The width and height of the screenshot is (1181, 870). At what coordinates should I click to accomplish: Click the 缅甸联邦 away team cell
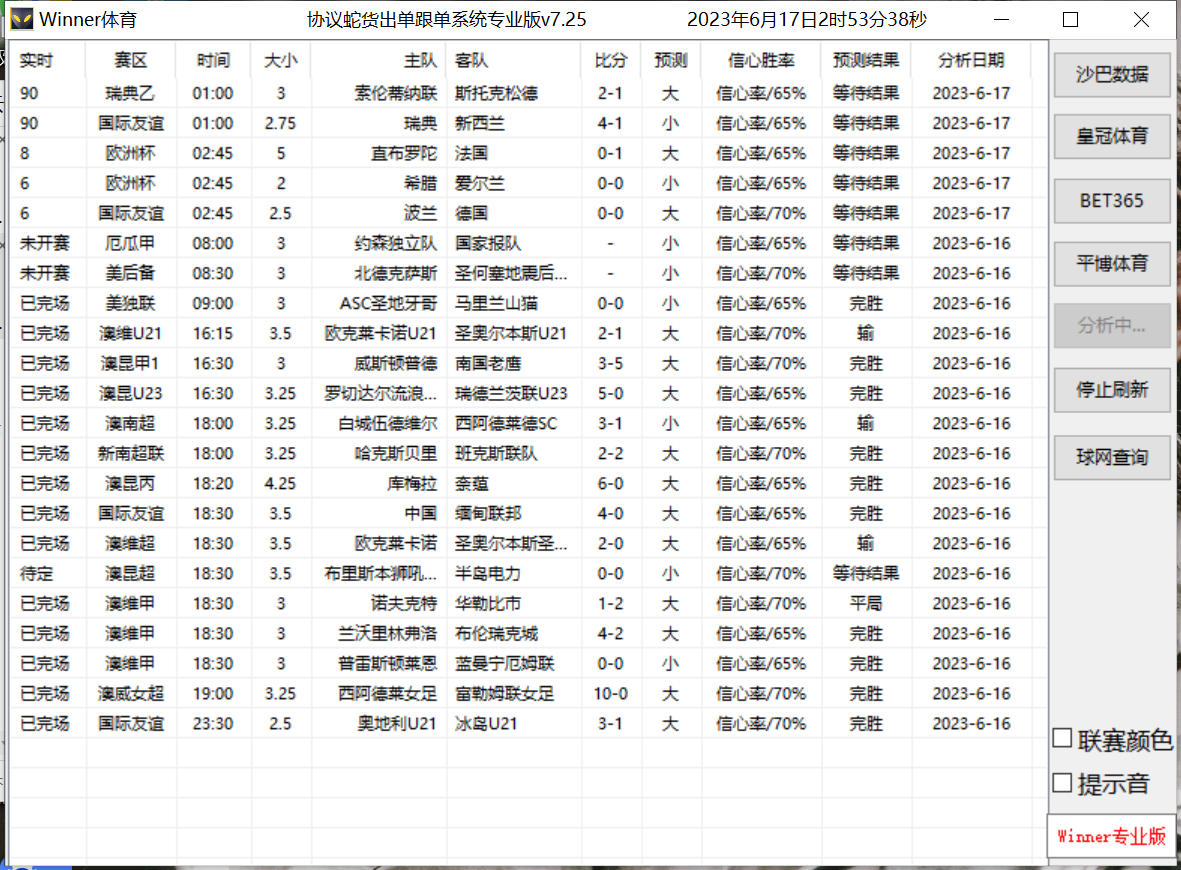[487, 514]
